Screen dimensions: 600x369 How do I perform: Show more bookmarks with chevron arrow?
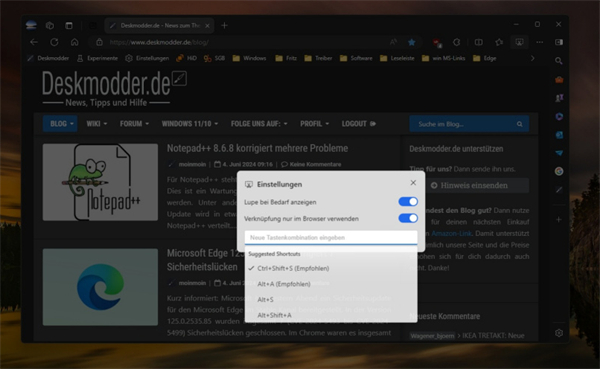532,58
